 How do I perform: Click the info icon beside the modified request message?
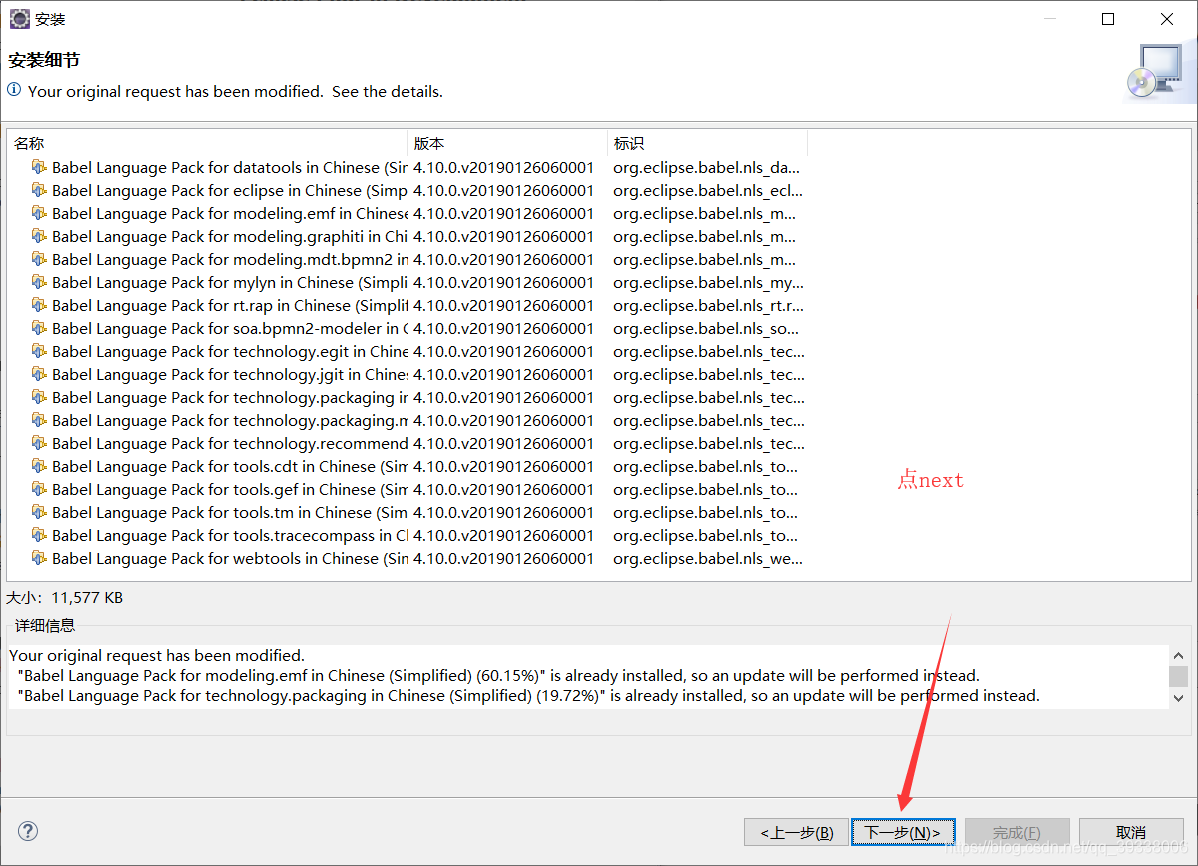pos(15,90)
